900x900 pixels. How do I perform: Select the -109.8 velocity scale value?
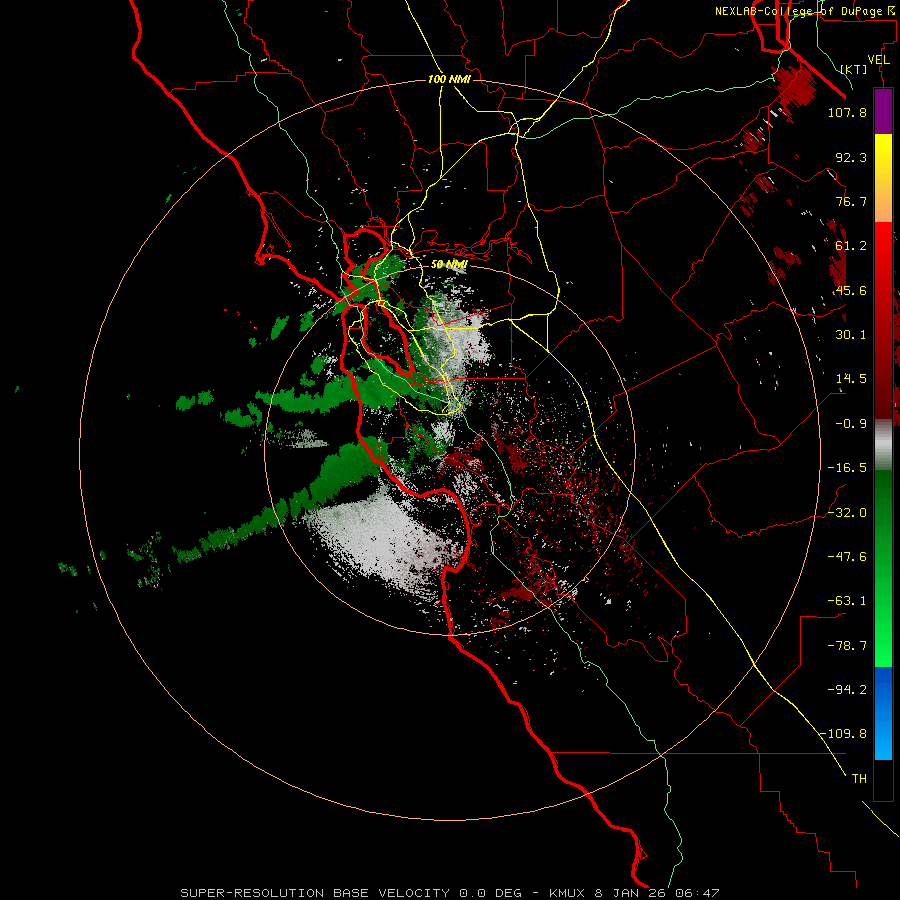point(843,734)
